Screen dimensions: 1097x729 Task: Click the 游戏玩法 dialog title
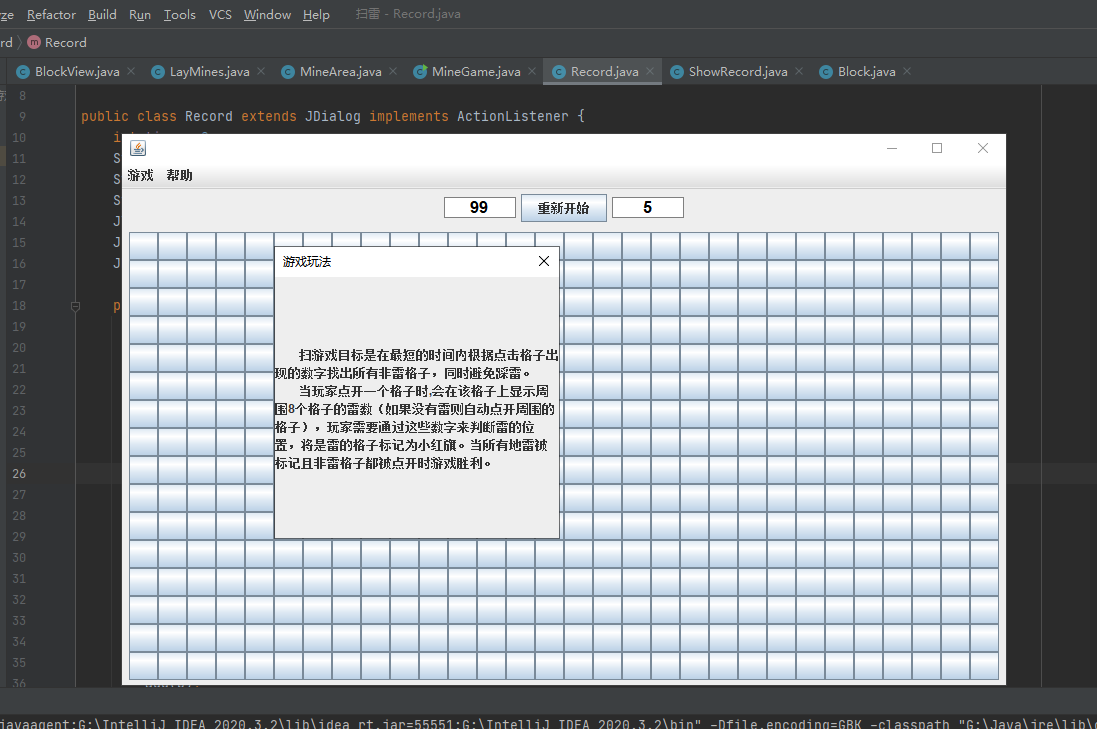point(307,262)
